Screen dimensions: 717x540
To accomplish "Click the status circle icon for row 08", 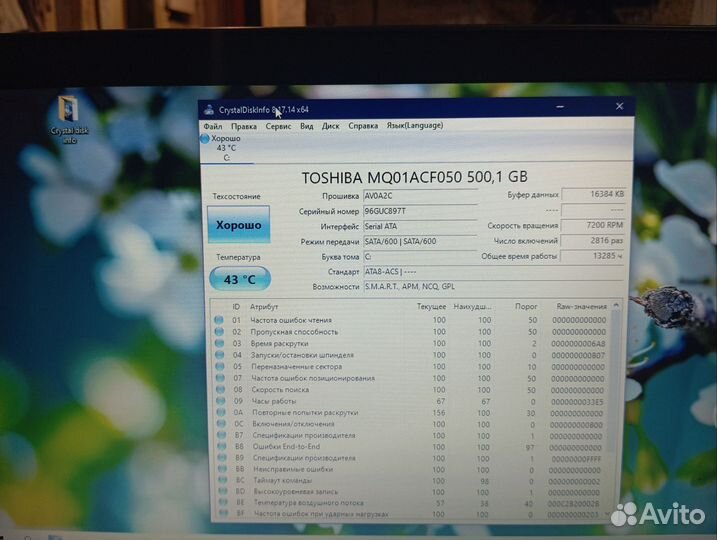I will pyautogui.click(x=221, y=390).
